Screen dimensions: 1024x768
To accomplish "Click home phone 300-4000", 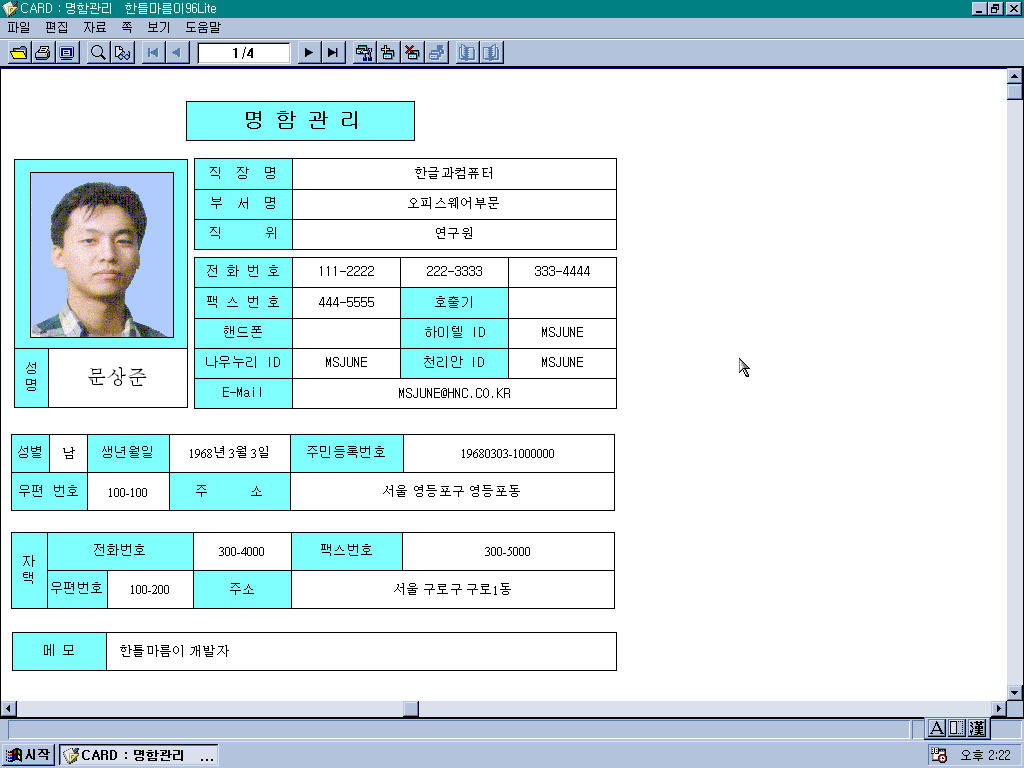I will click(242, 552).
